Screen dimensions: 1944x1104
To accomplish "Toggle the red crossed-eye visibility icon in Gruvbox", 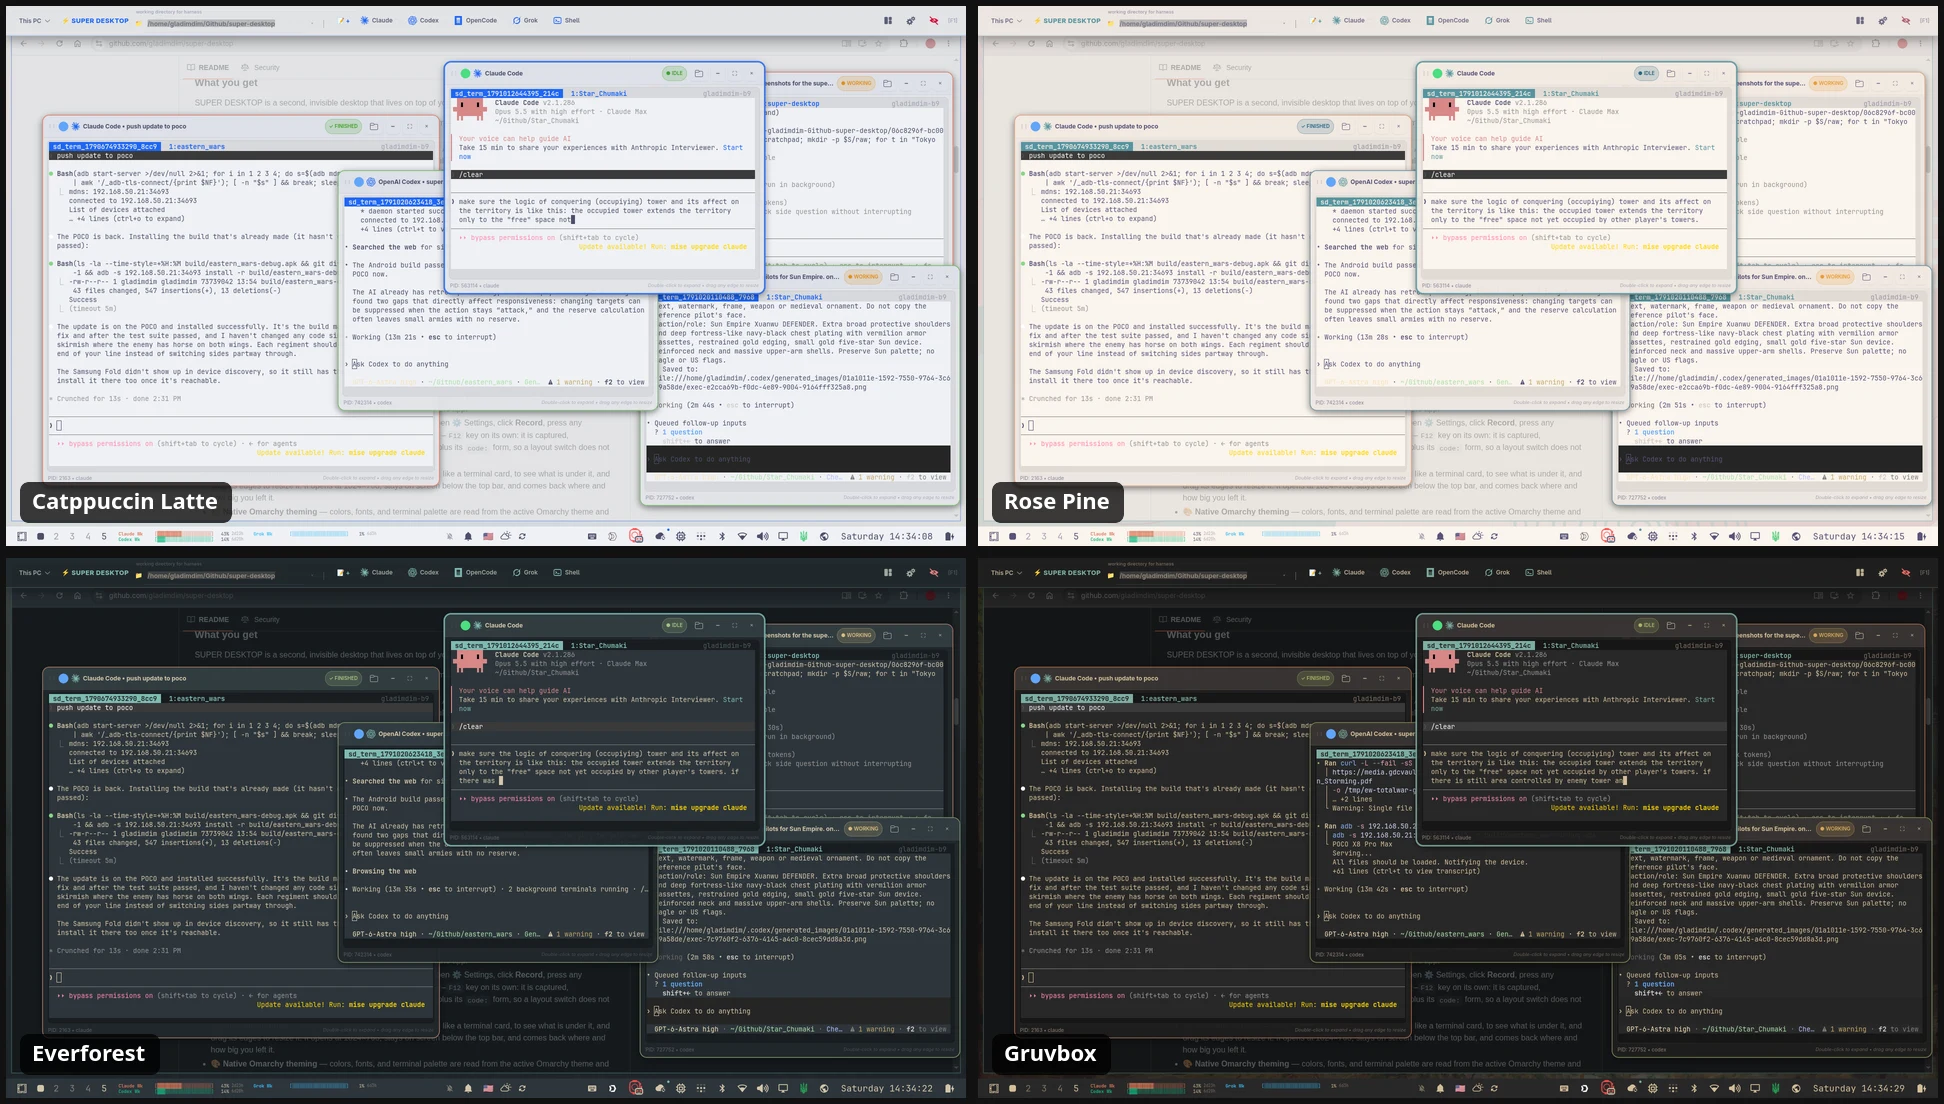I will tap(1906, 573).
